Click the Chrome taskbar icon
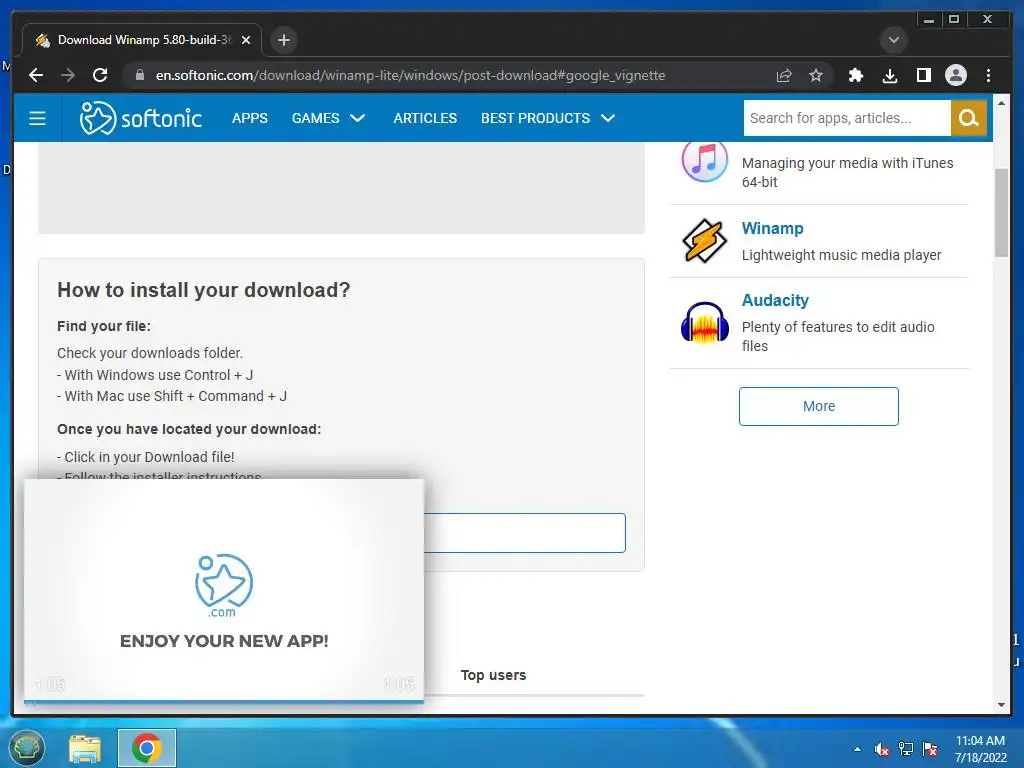The width and height of the screenshot is (1024, 768). point(146,748)
